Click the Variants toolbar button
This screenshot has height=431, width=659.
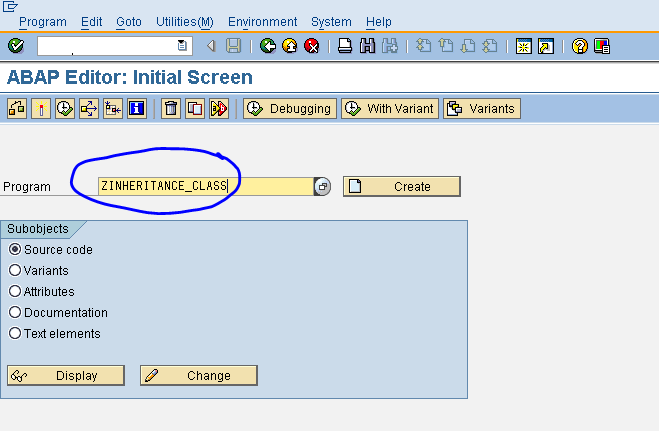[482, 109]
